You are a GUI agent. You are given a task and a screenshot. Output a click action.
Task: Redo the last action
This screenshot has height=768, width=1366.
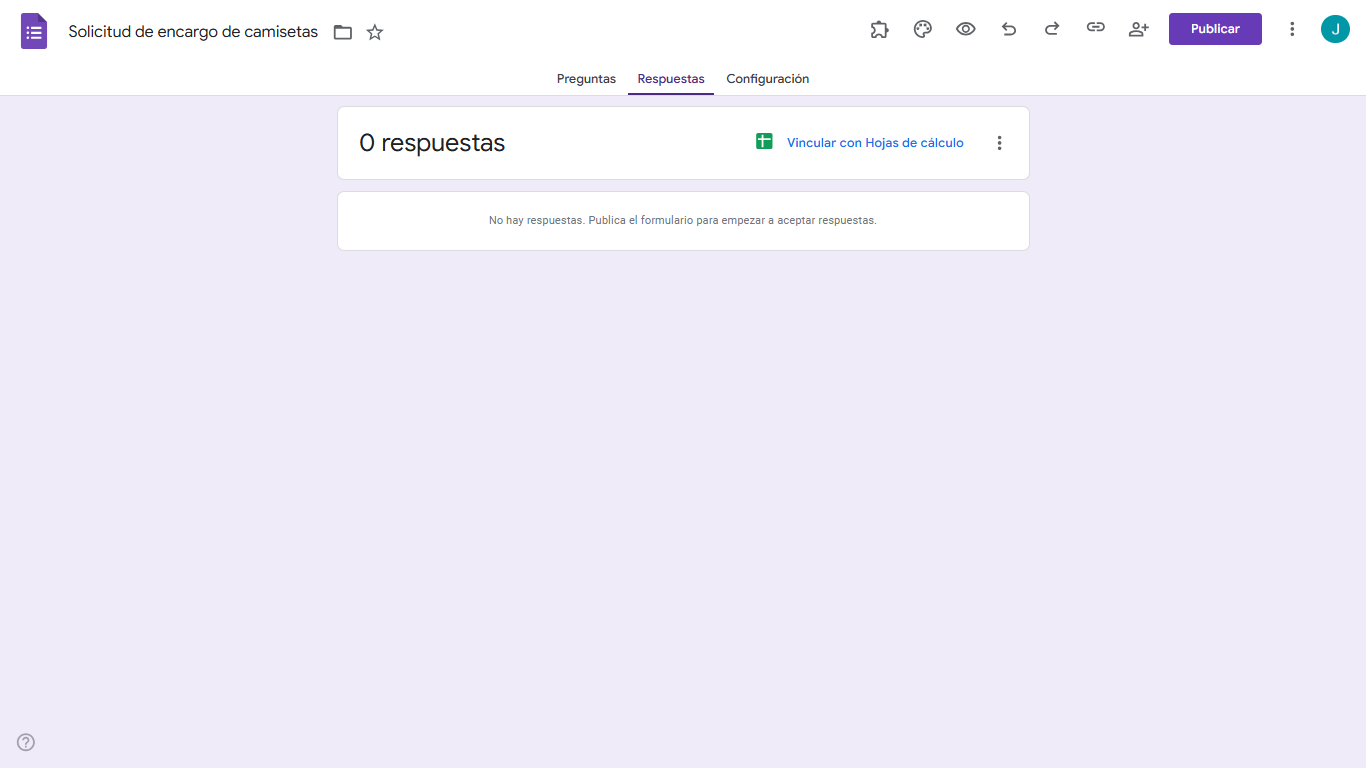[1052, 29]
